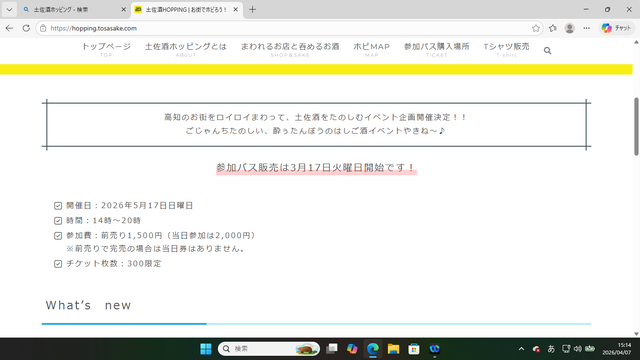Screen dimensions: 640x360
Task: Open the まわれるお店と呑めるお酒 menu item
Action: tap(290, 49)
